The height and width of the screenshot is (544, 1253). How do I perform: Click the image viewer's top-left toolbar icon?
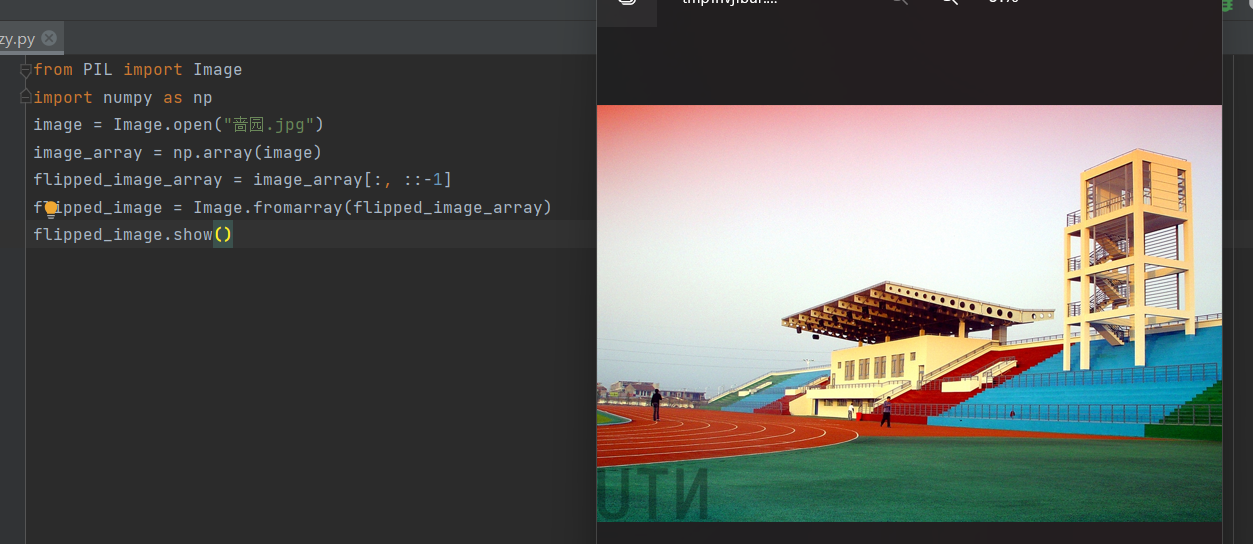[627, 2]
